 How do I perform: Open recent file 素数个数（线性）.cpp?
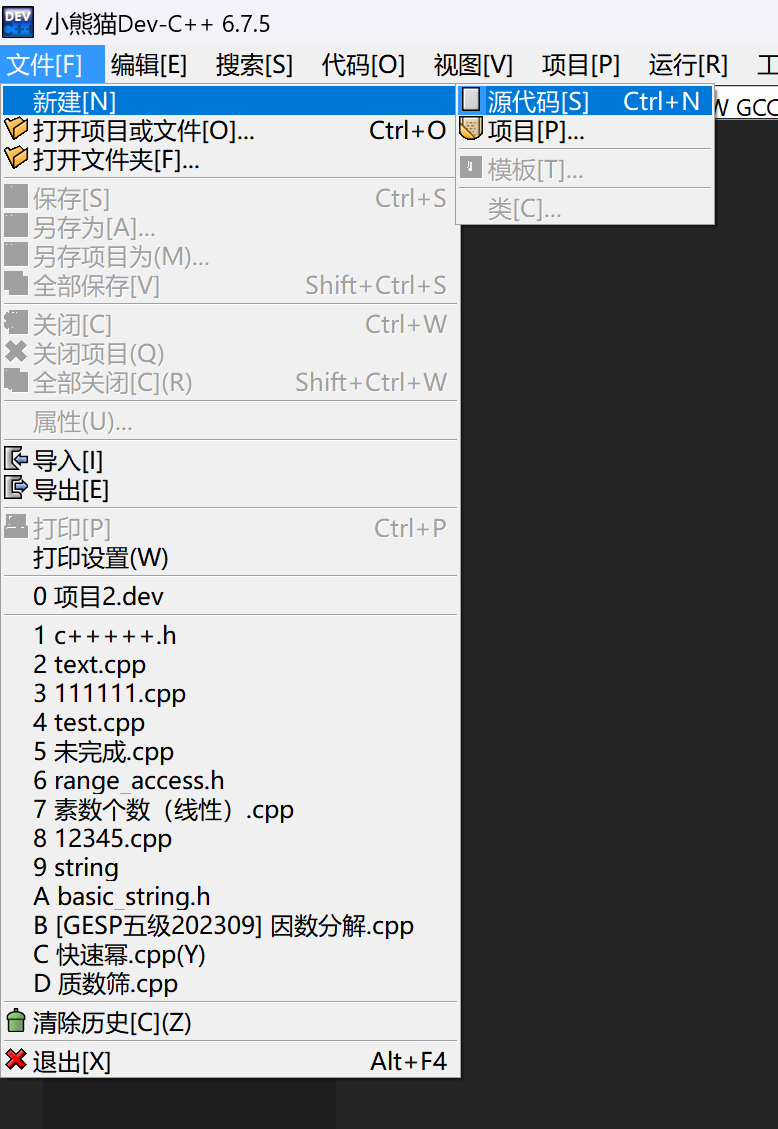point(163,810)
